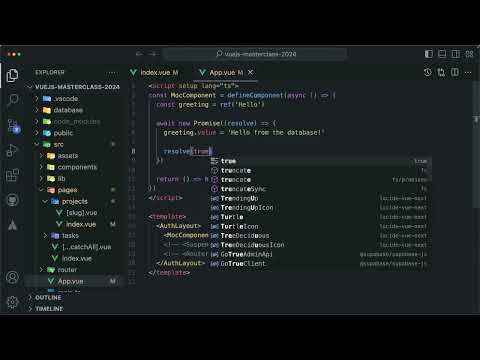The width and height of the screenshot is (480, 360).
Task: Choose first 'truncate' suggestion
Action: pos(321,170)
